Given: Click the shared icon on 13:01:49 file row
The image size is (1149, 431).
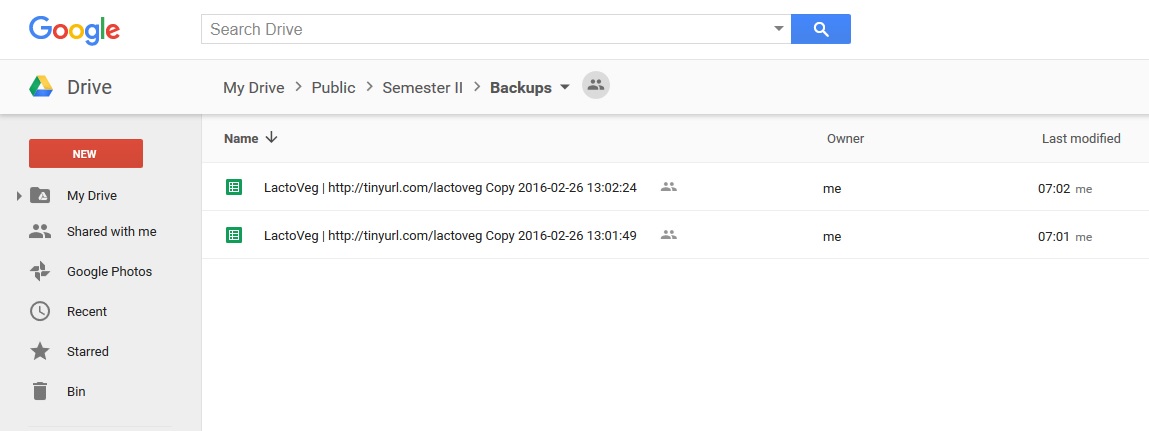Looking at the screenshot, I should coord(669,235).
